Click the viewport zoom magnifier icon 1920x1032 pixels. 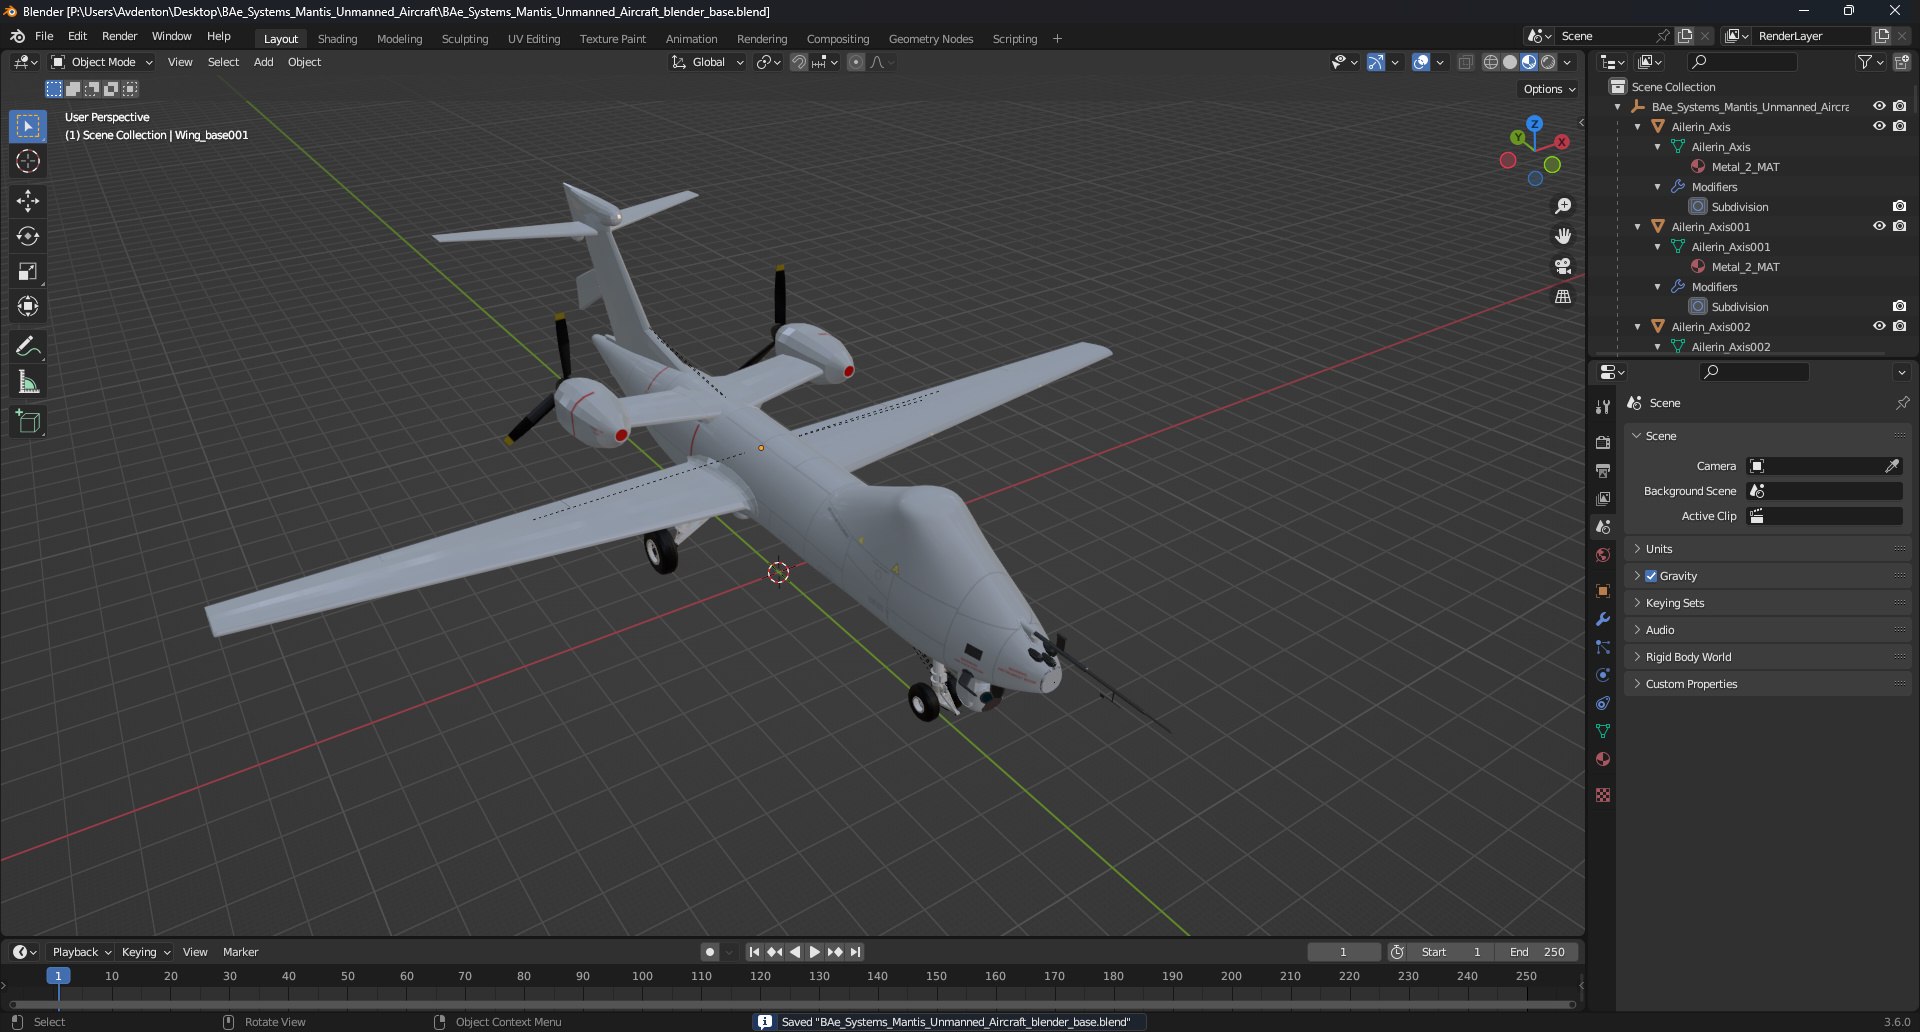(1563, 206)
